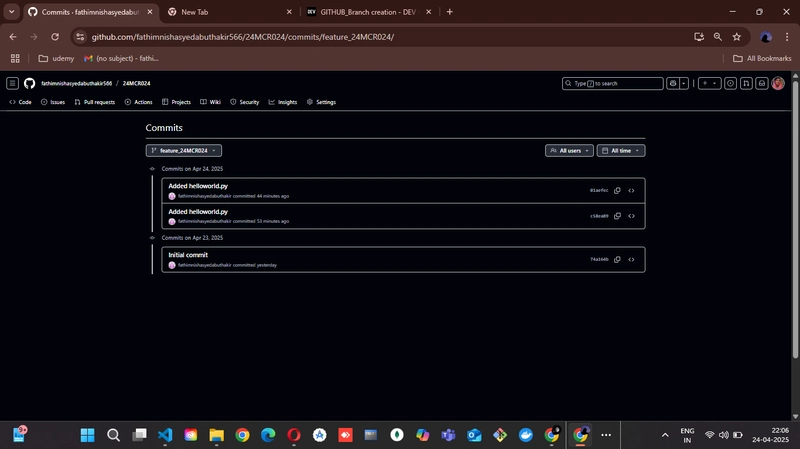Open Visual Studio Code from the taskbar

pyautogui.click(x=165, y=435)
